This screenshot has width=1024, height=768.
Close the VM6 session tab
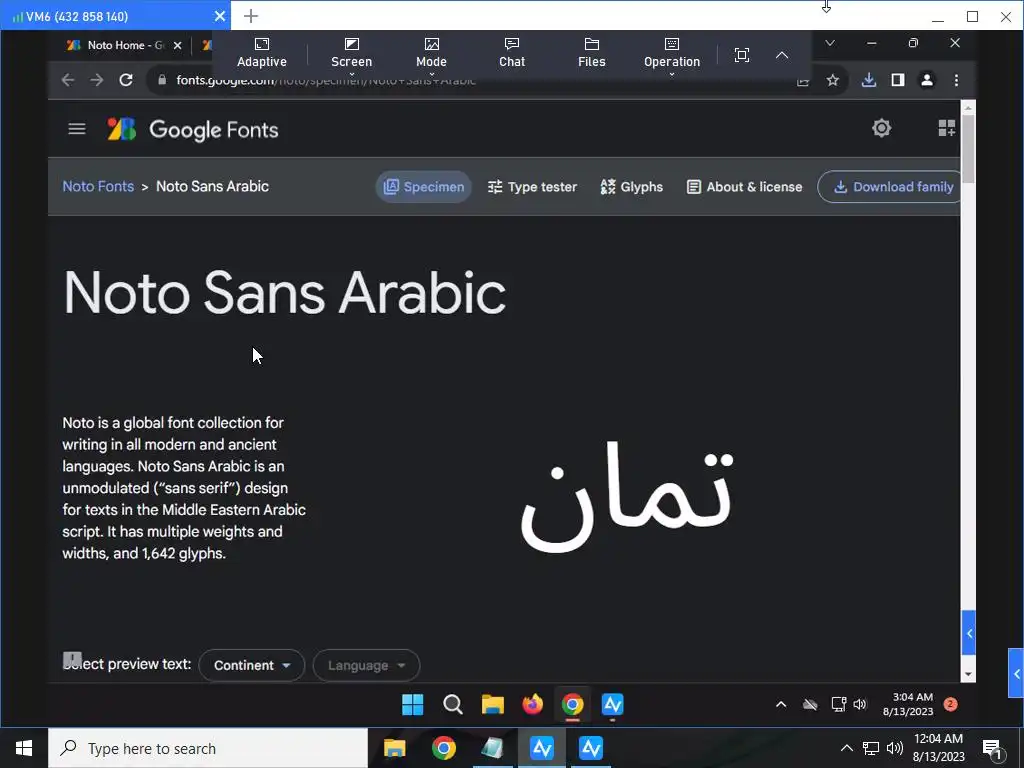[220, 16]
